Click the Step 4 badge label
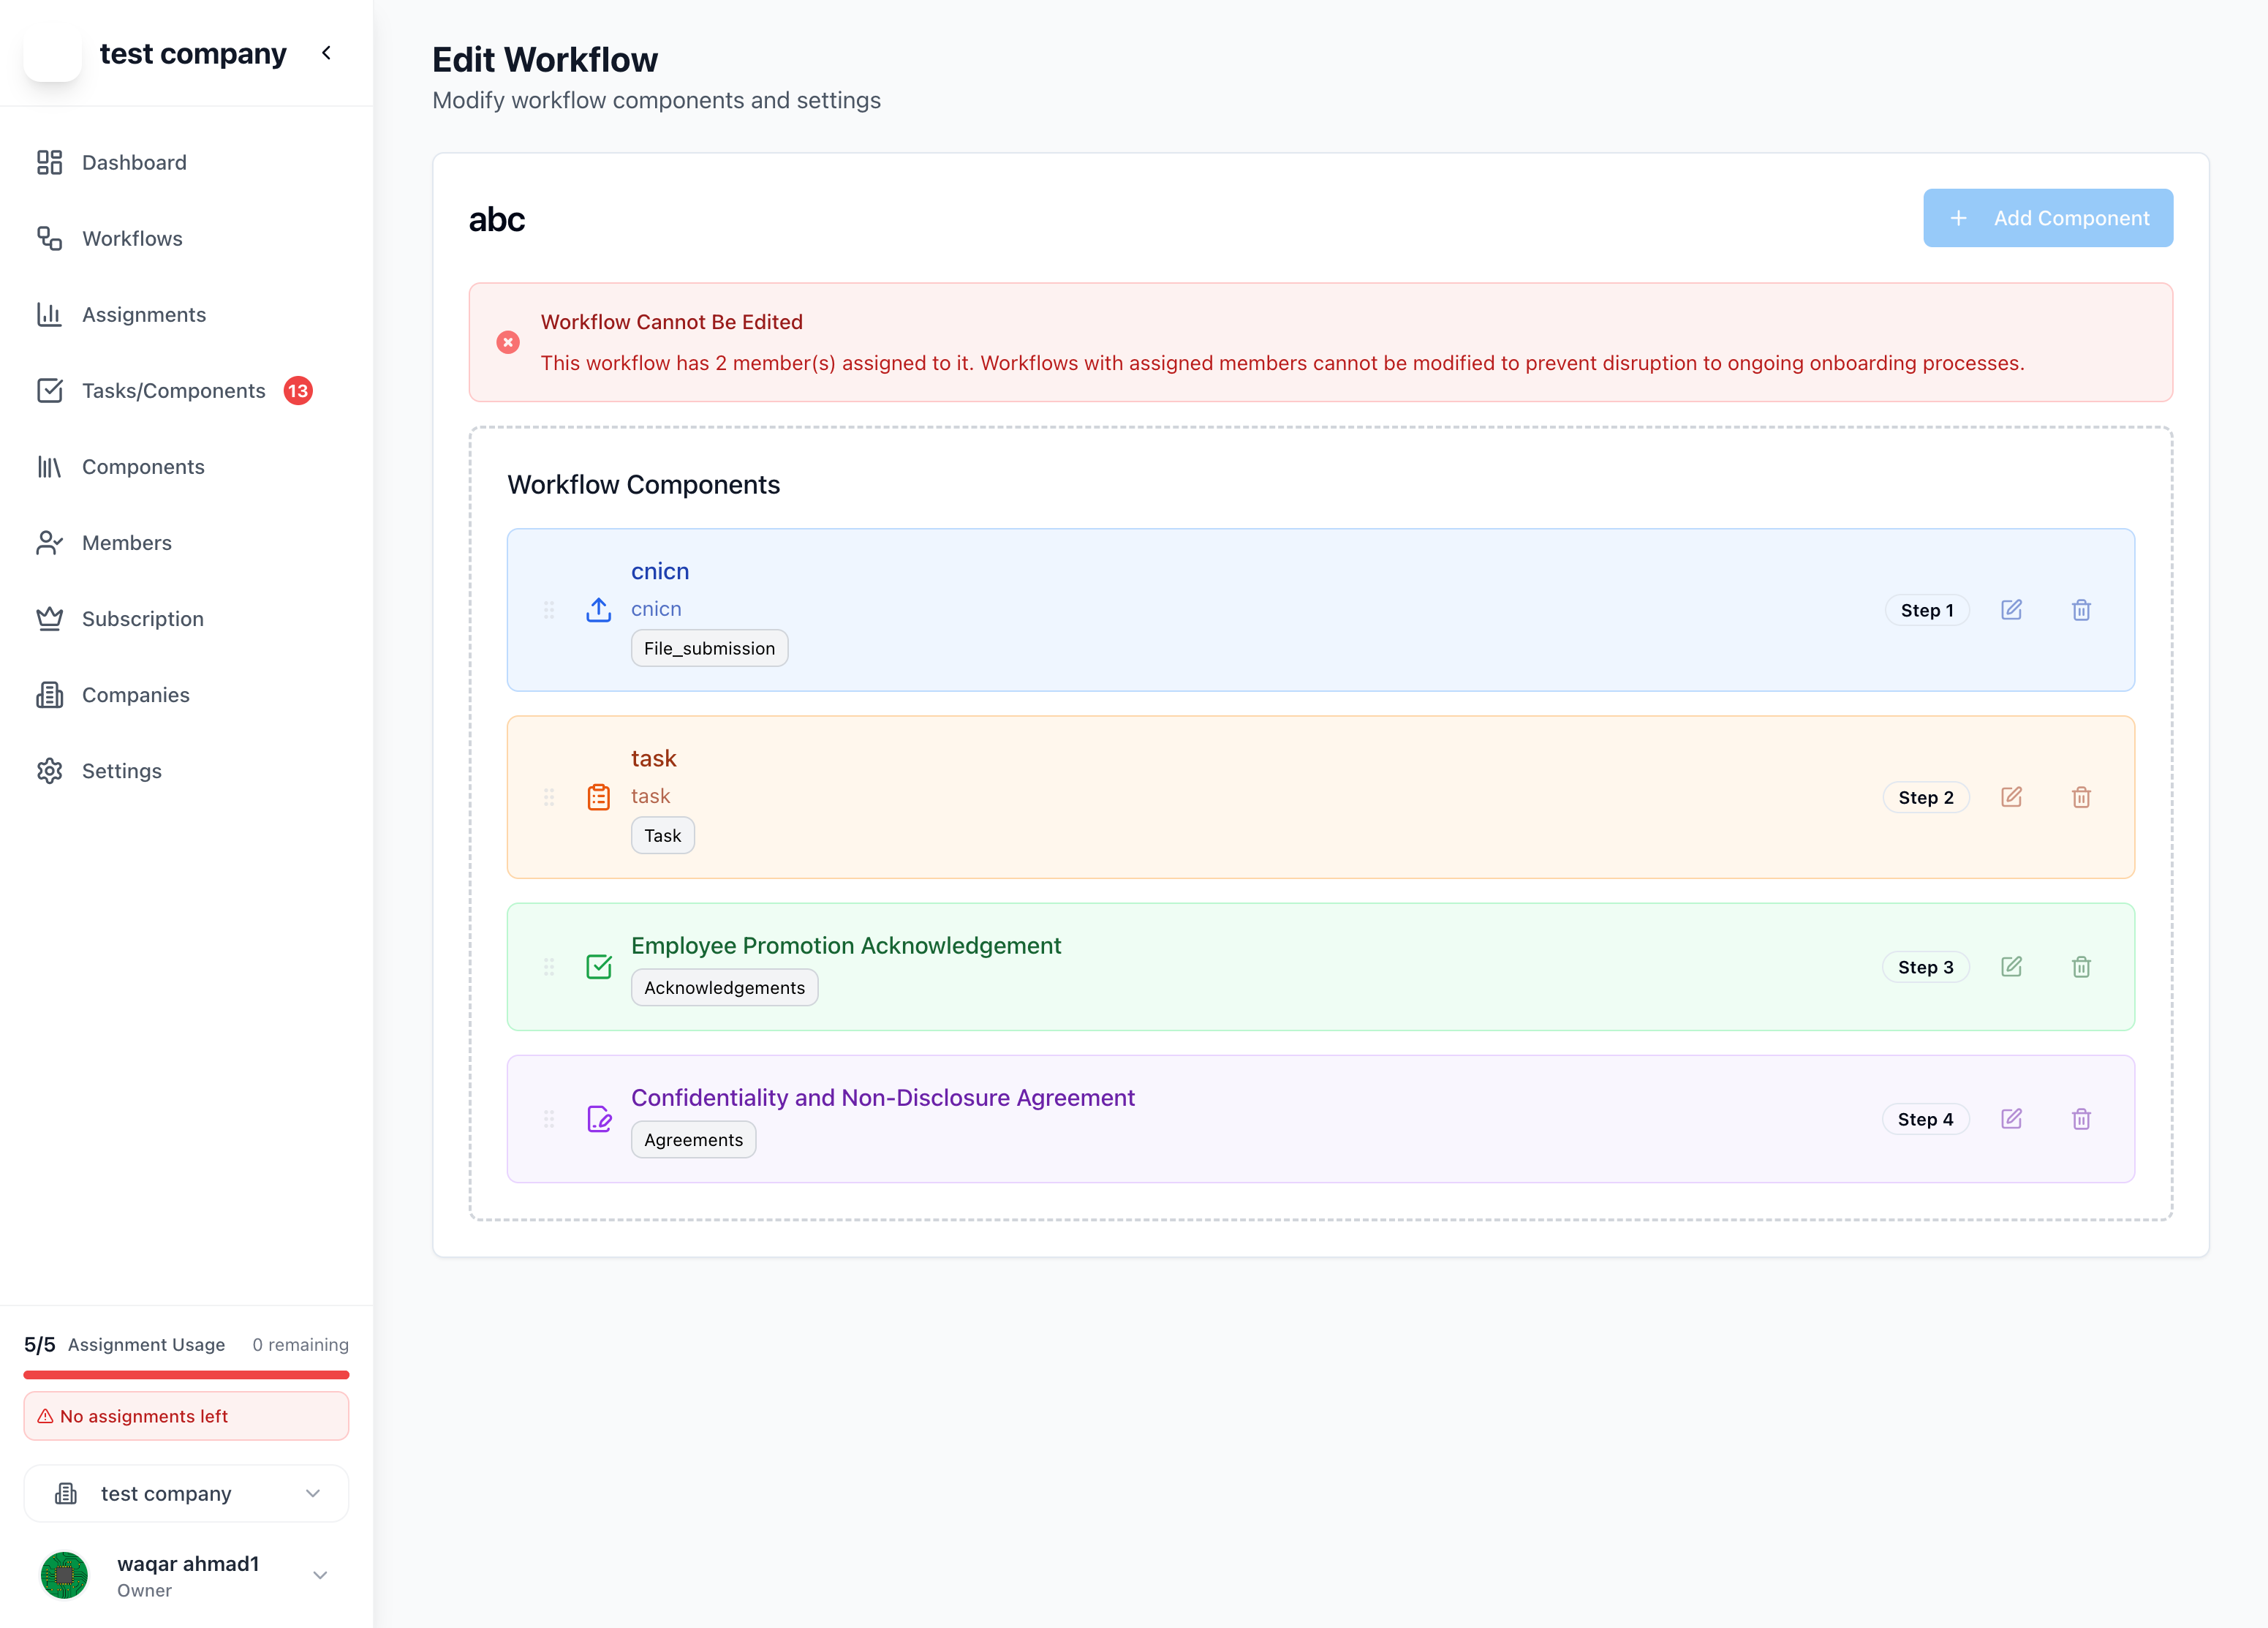Image resolution: width=2268 pixels, height=1628 pixels. [1925, 1119]
